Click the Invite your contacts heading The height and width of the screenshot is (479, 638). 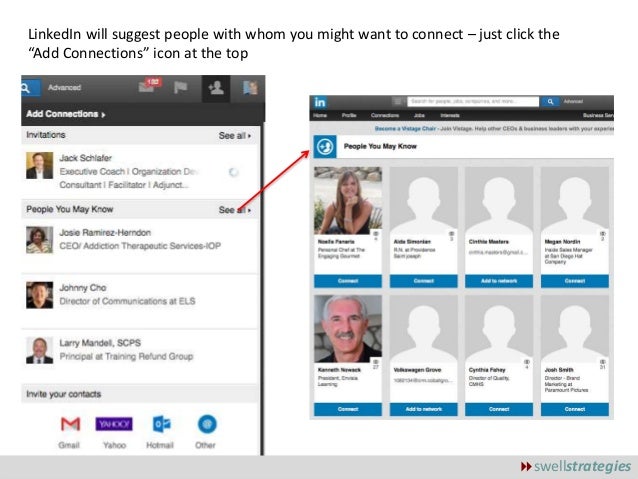(x=63, y=394)
